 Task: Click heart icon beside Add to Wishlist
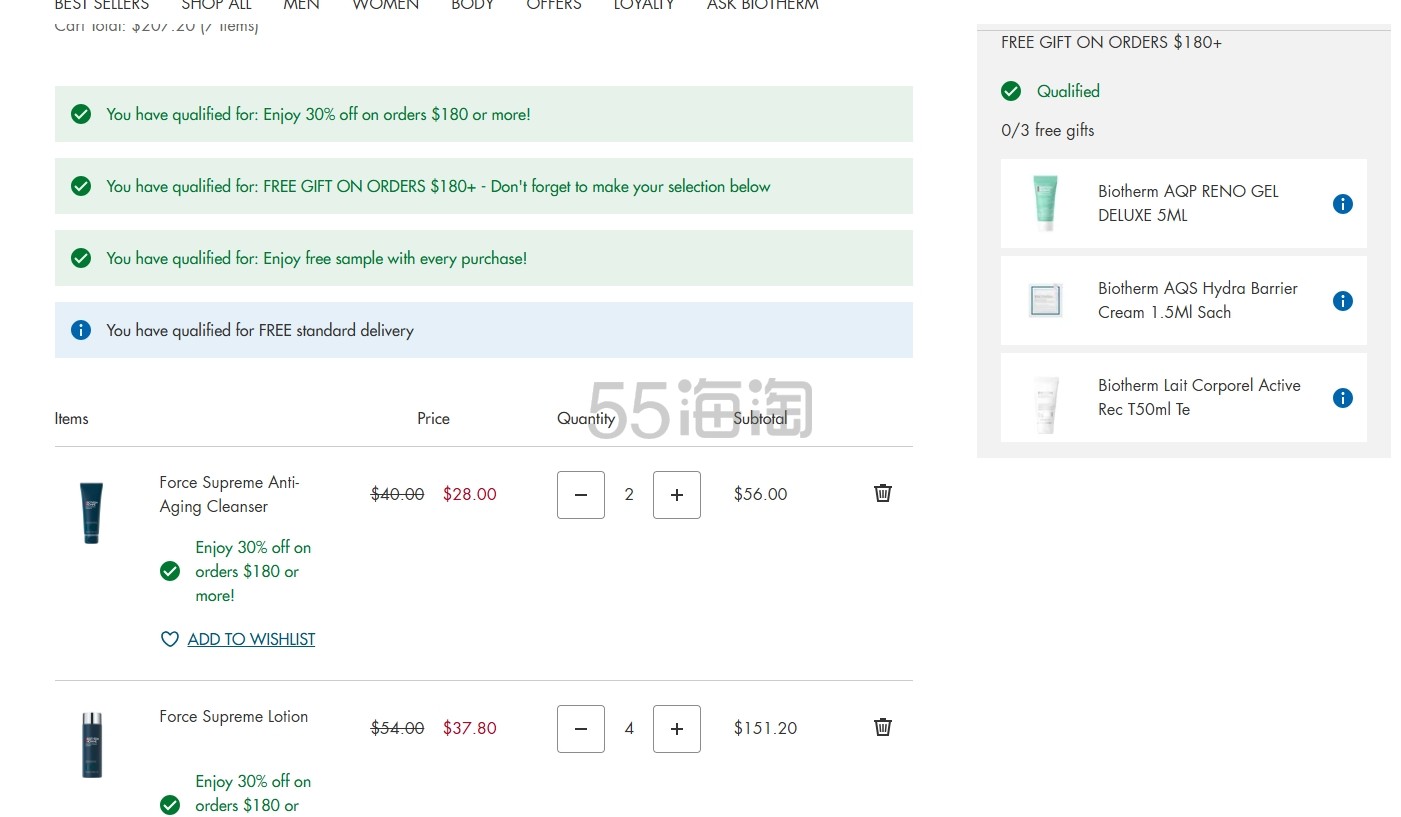click(x=170, y=639)
